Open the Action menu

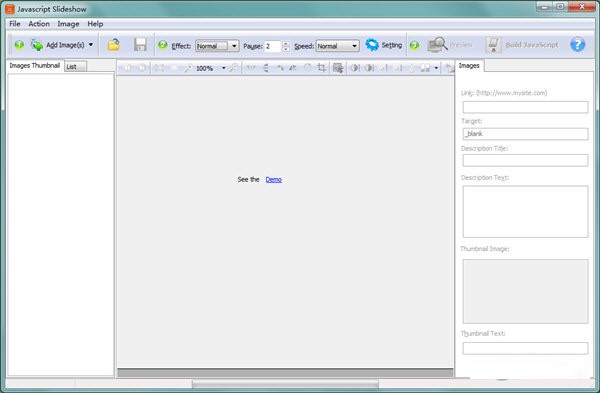(x=39, y=24)
